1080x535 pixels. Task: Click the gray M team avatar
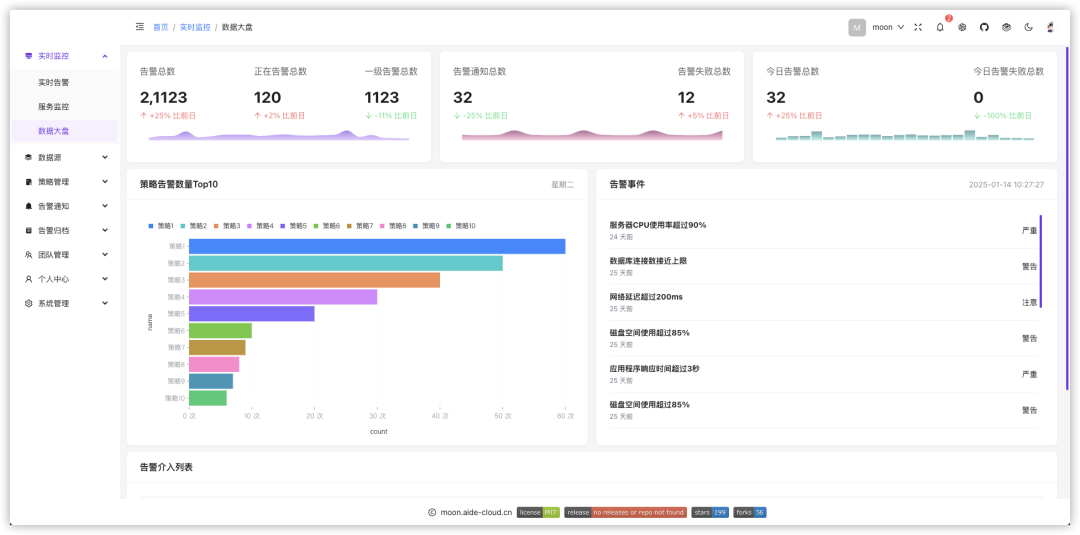click(x=857, y=28)
